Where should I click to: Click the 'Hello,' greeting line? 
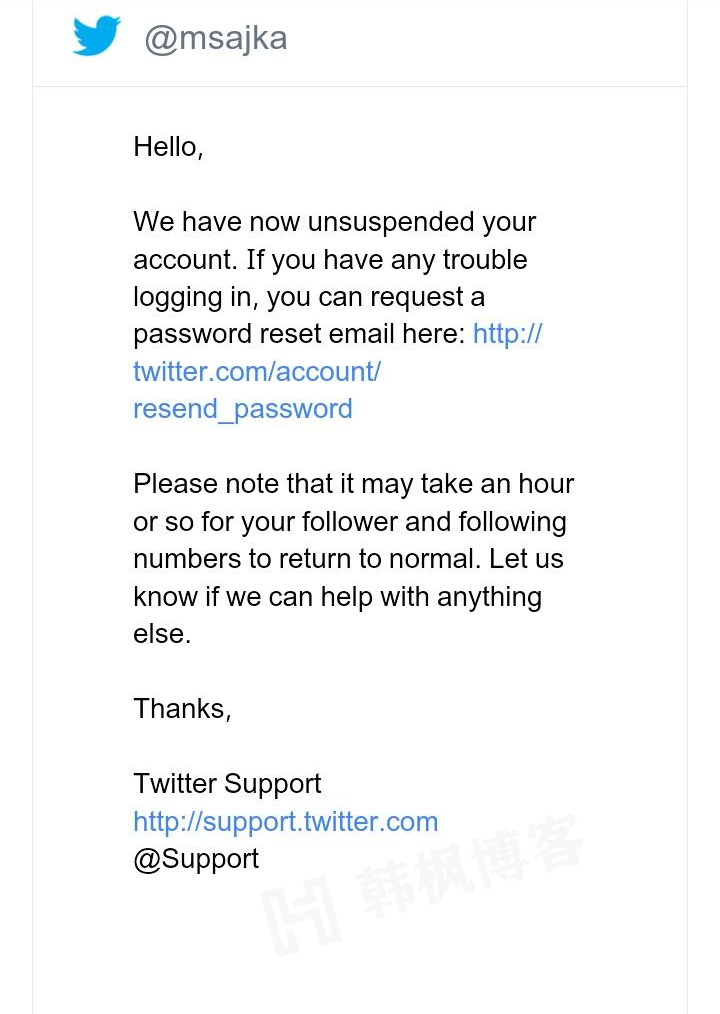168,147
